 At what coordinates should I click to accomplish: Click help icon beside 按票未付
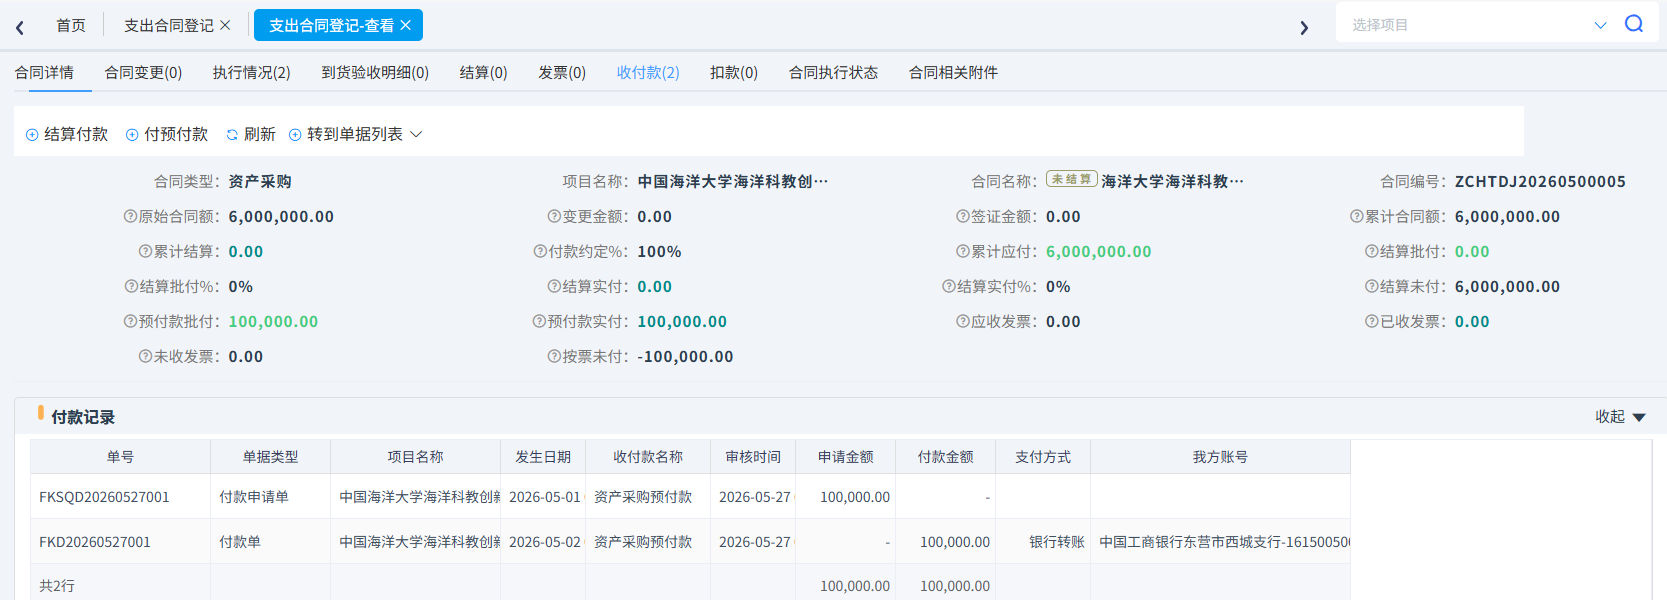tap(554, 356)
